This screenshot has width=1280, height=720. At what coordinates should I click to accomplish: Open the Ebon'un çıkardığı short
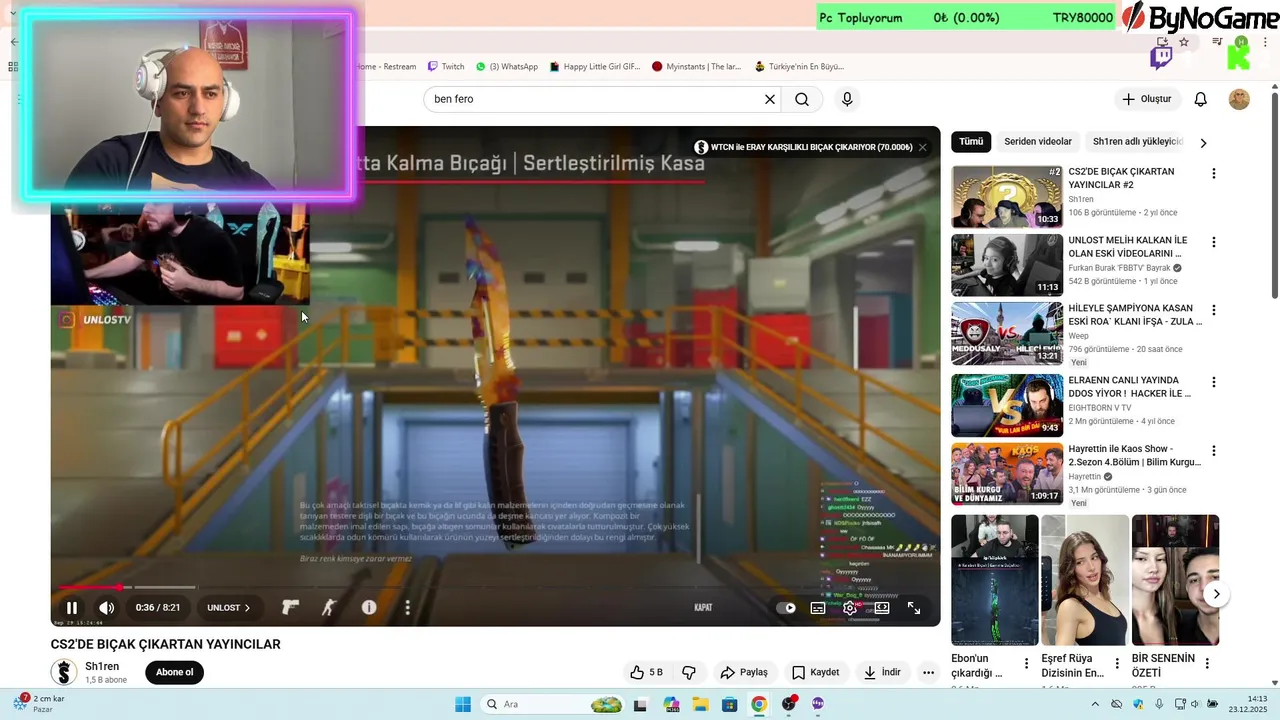[x=994, y=580]
